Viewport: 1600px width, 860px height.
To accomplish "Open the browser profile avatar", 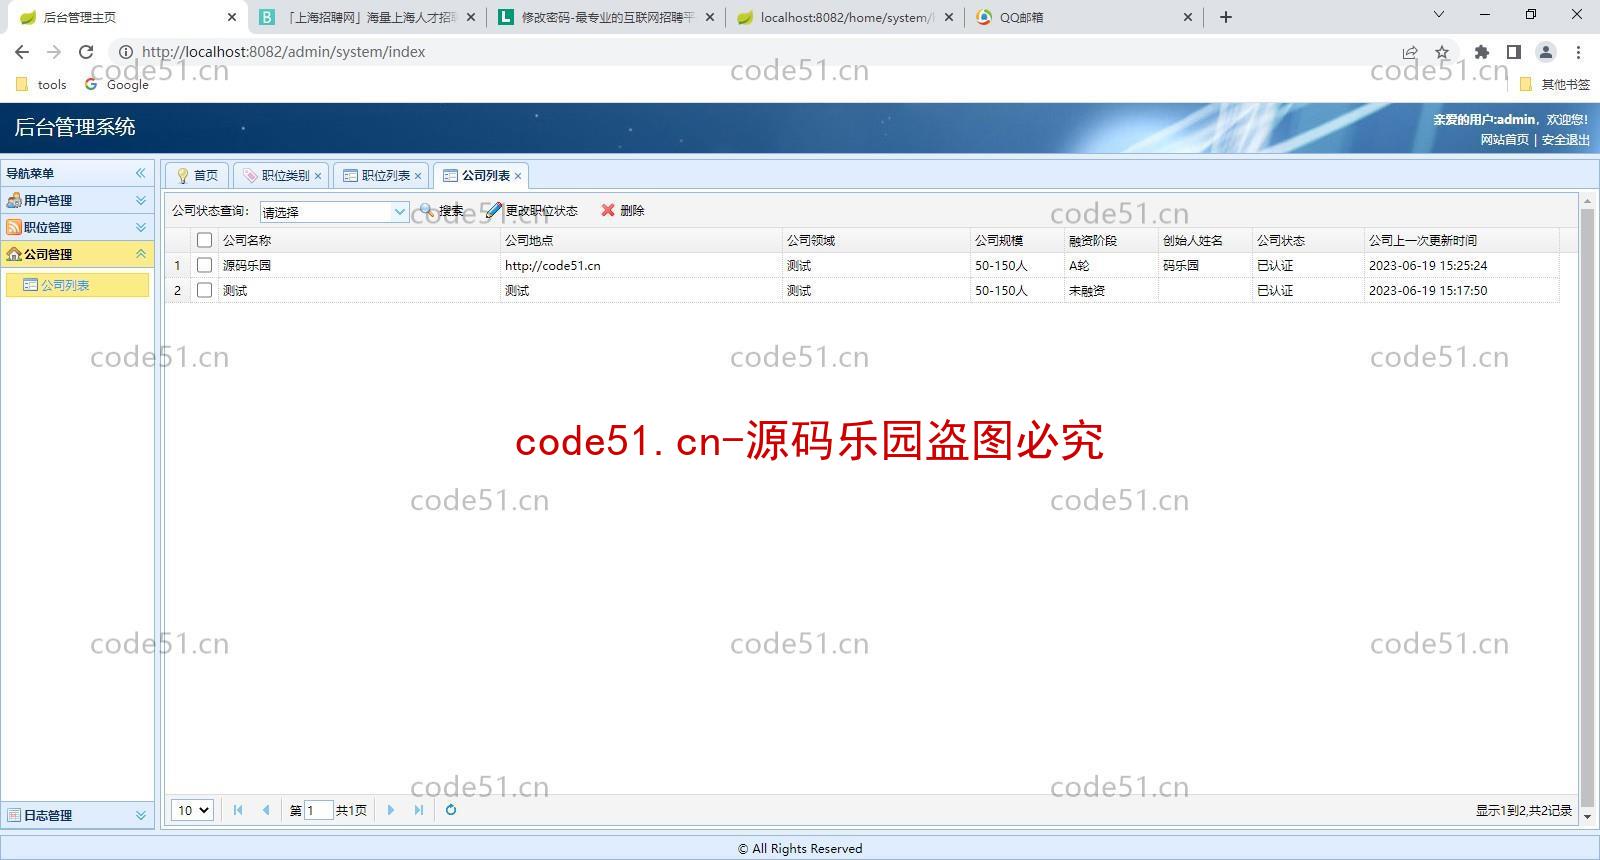I will coord(1546,52).
